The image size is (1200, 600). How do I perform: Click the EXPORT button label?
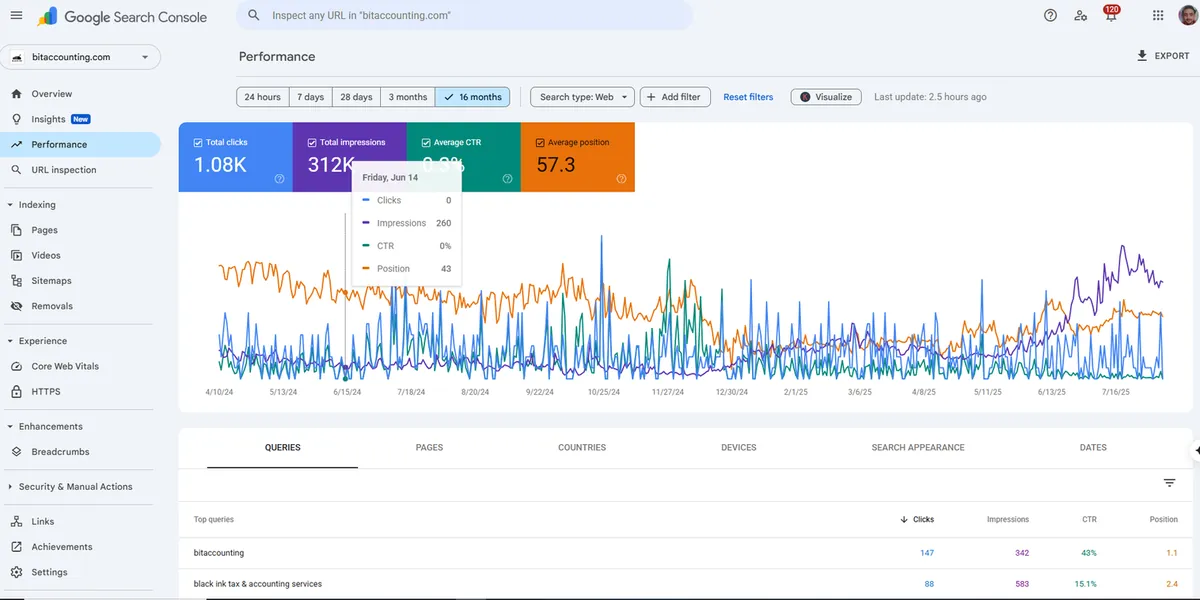point(1172,56)
